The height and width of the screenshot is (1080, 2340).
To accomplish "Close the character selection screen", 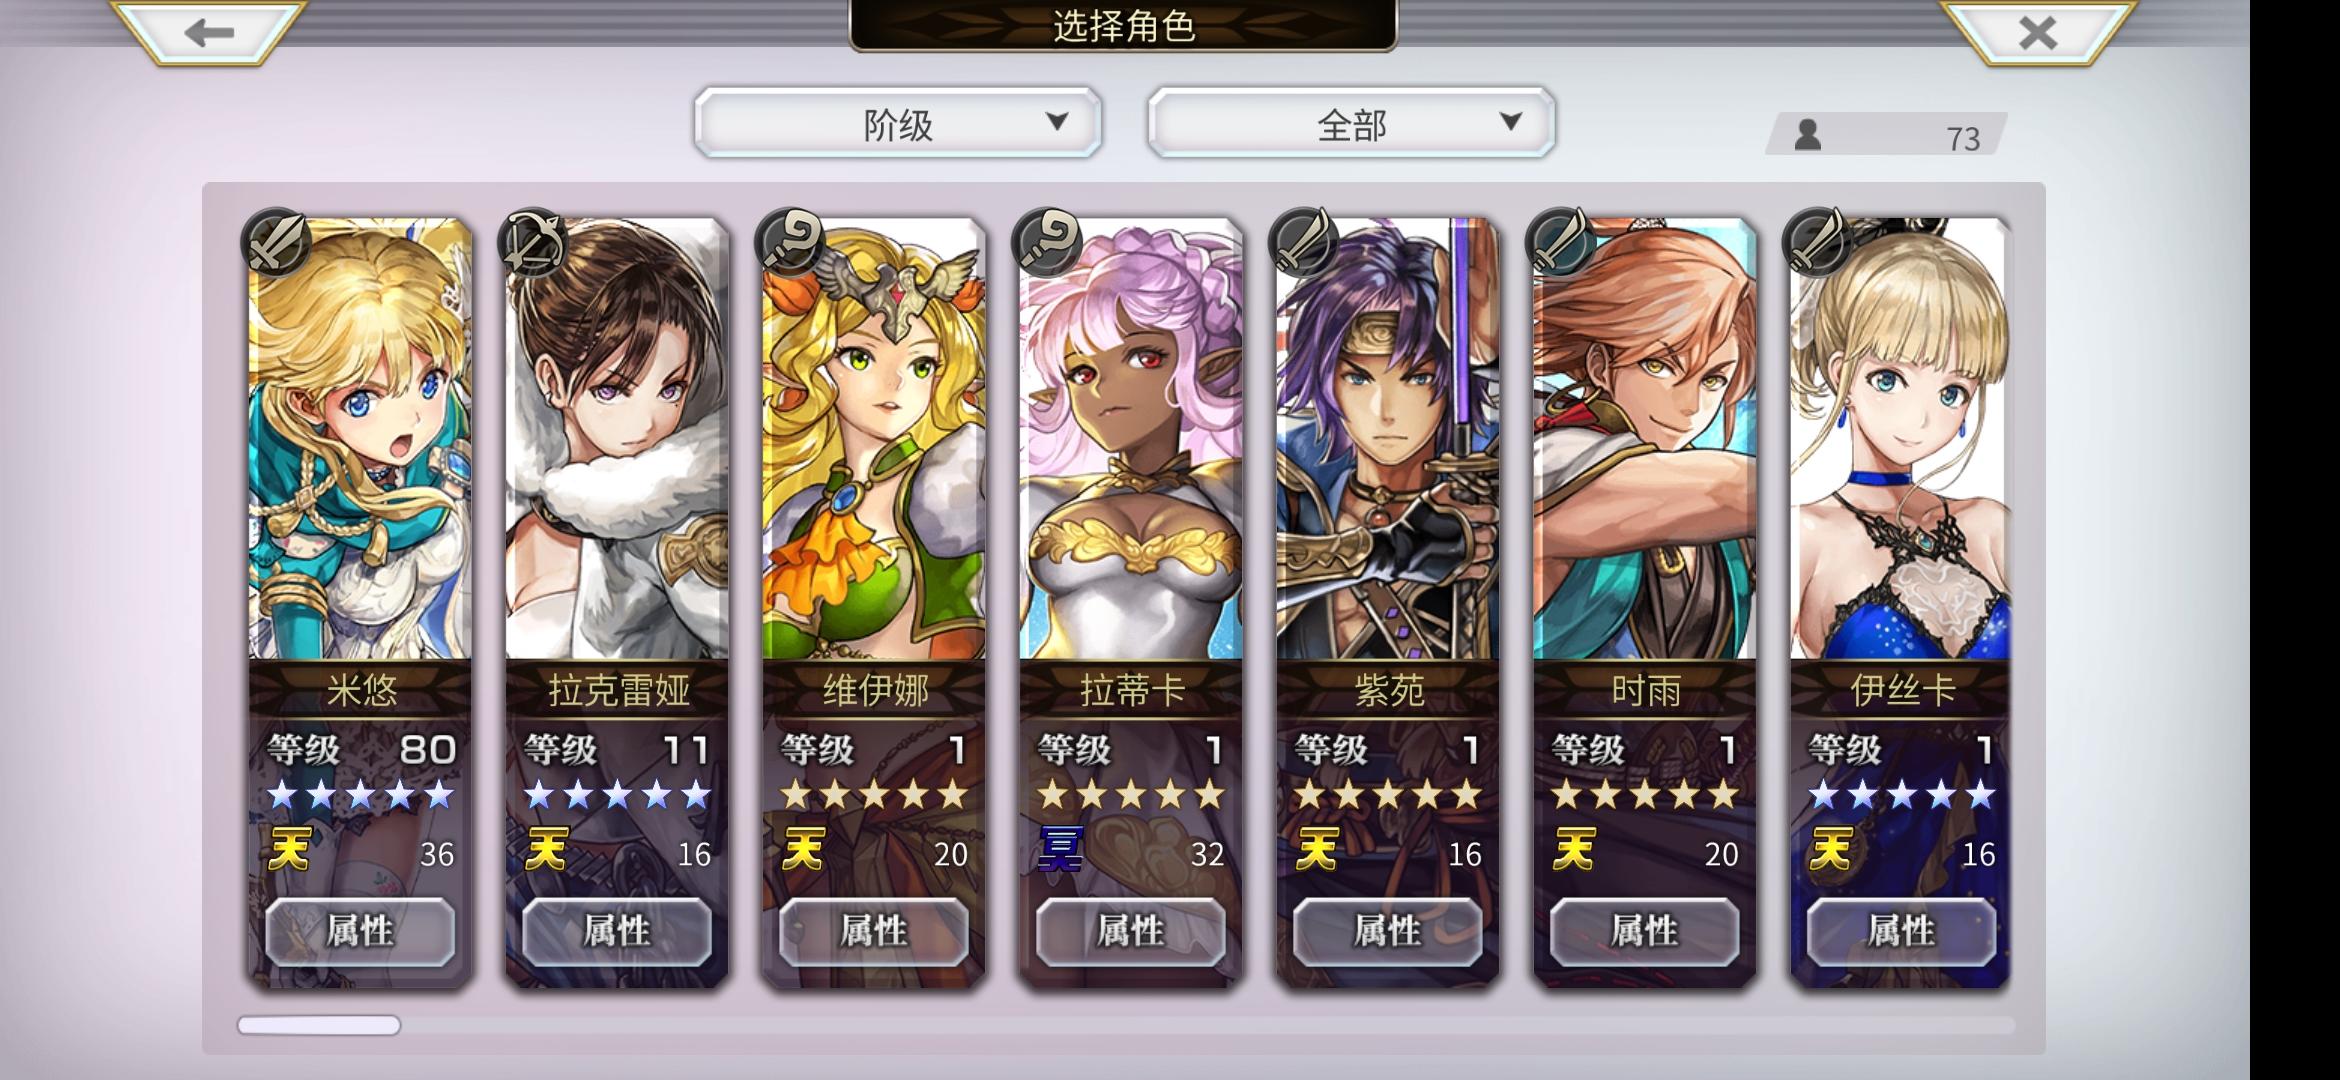I will pyautogui.click(x=2037, y=32).
